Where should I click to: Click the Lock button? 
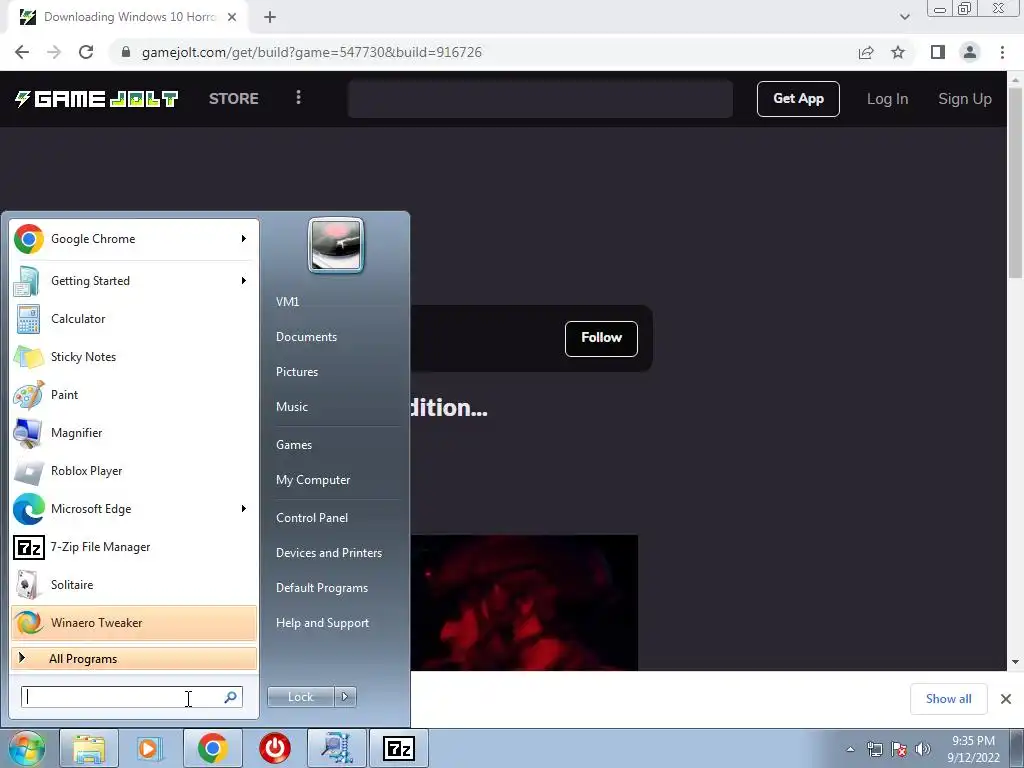(x=300, y=697)
